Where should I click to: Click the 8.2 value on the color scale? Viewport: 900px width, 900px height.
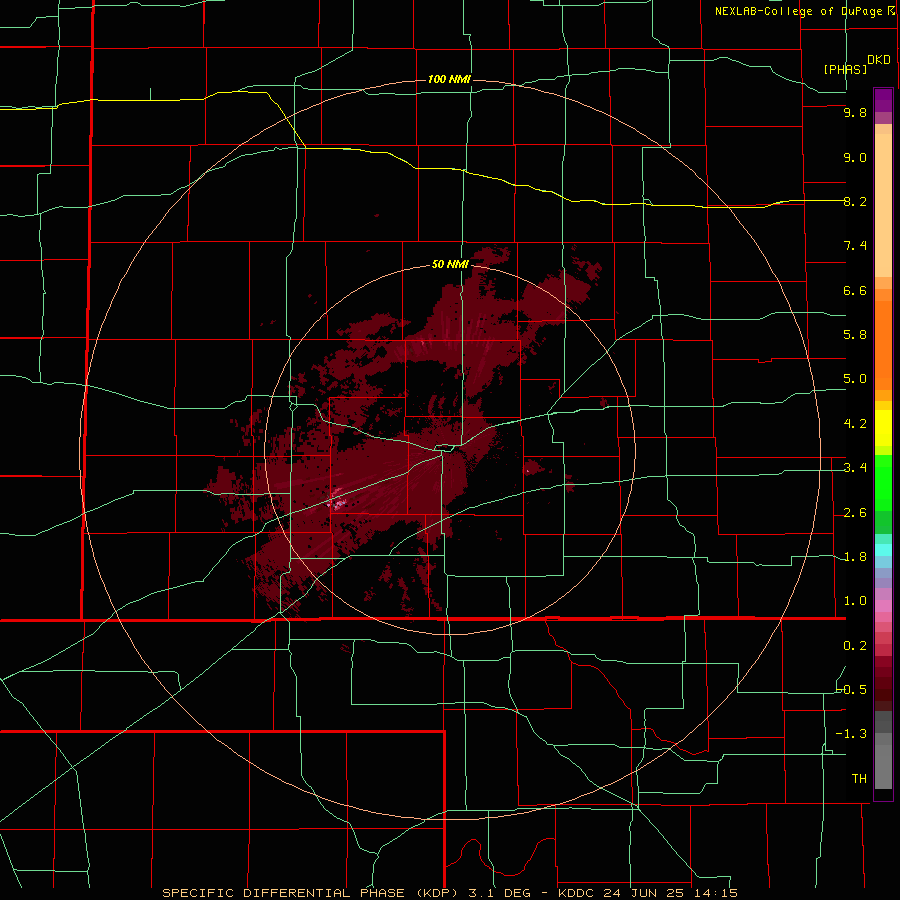(x=855, y=201)
